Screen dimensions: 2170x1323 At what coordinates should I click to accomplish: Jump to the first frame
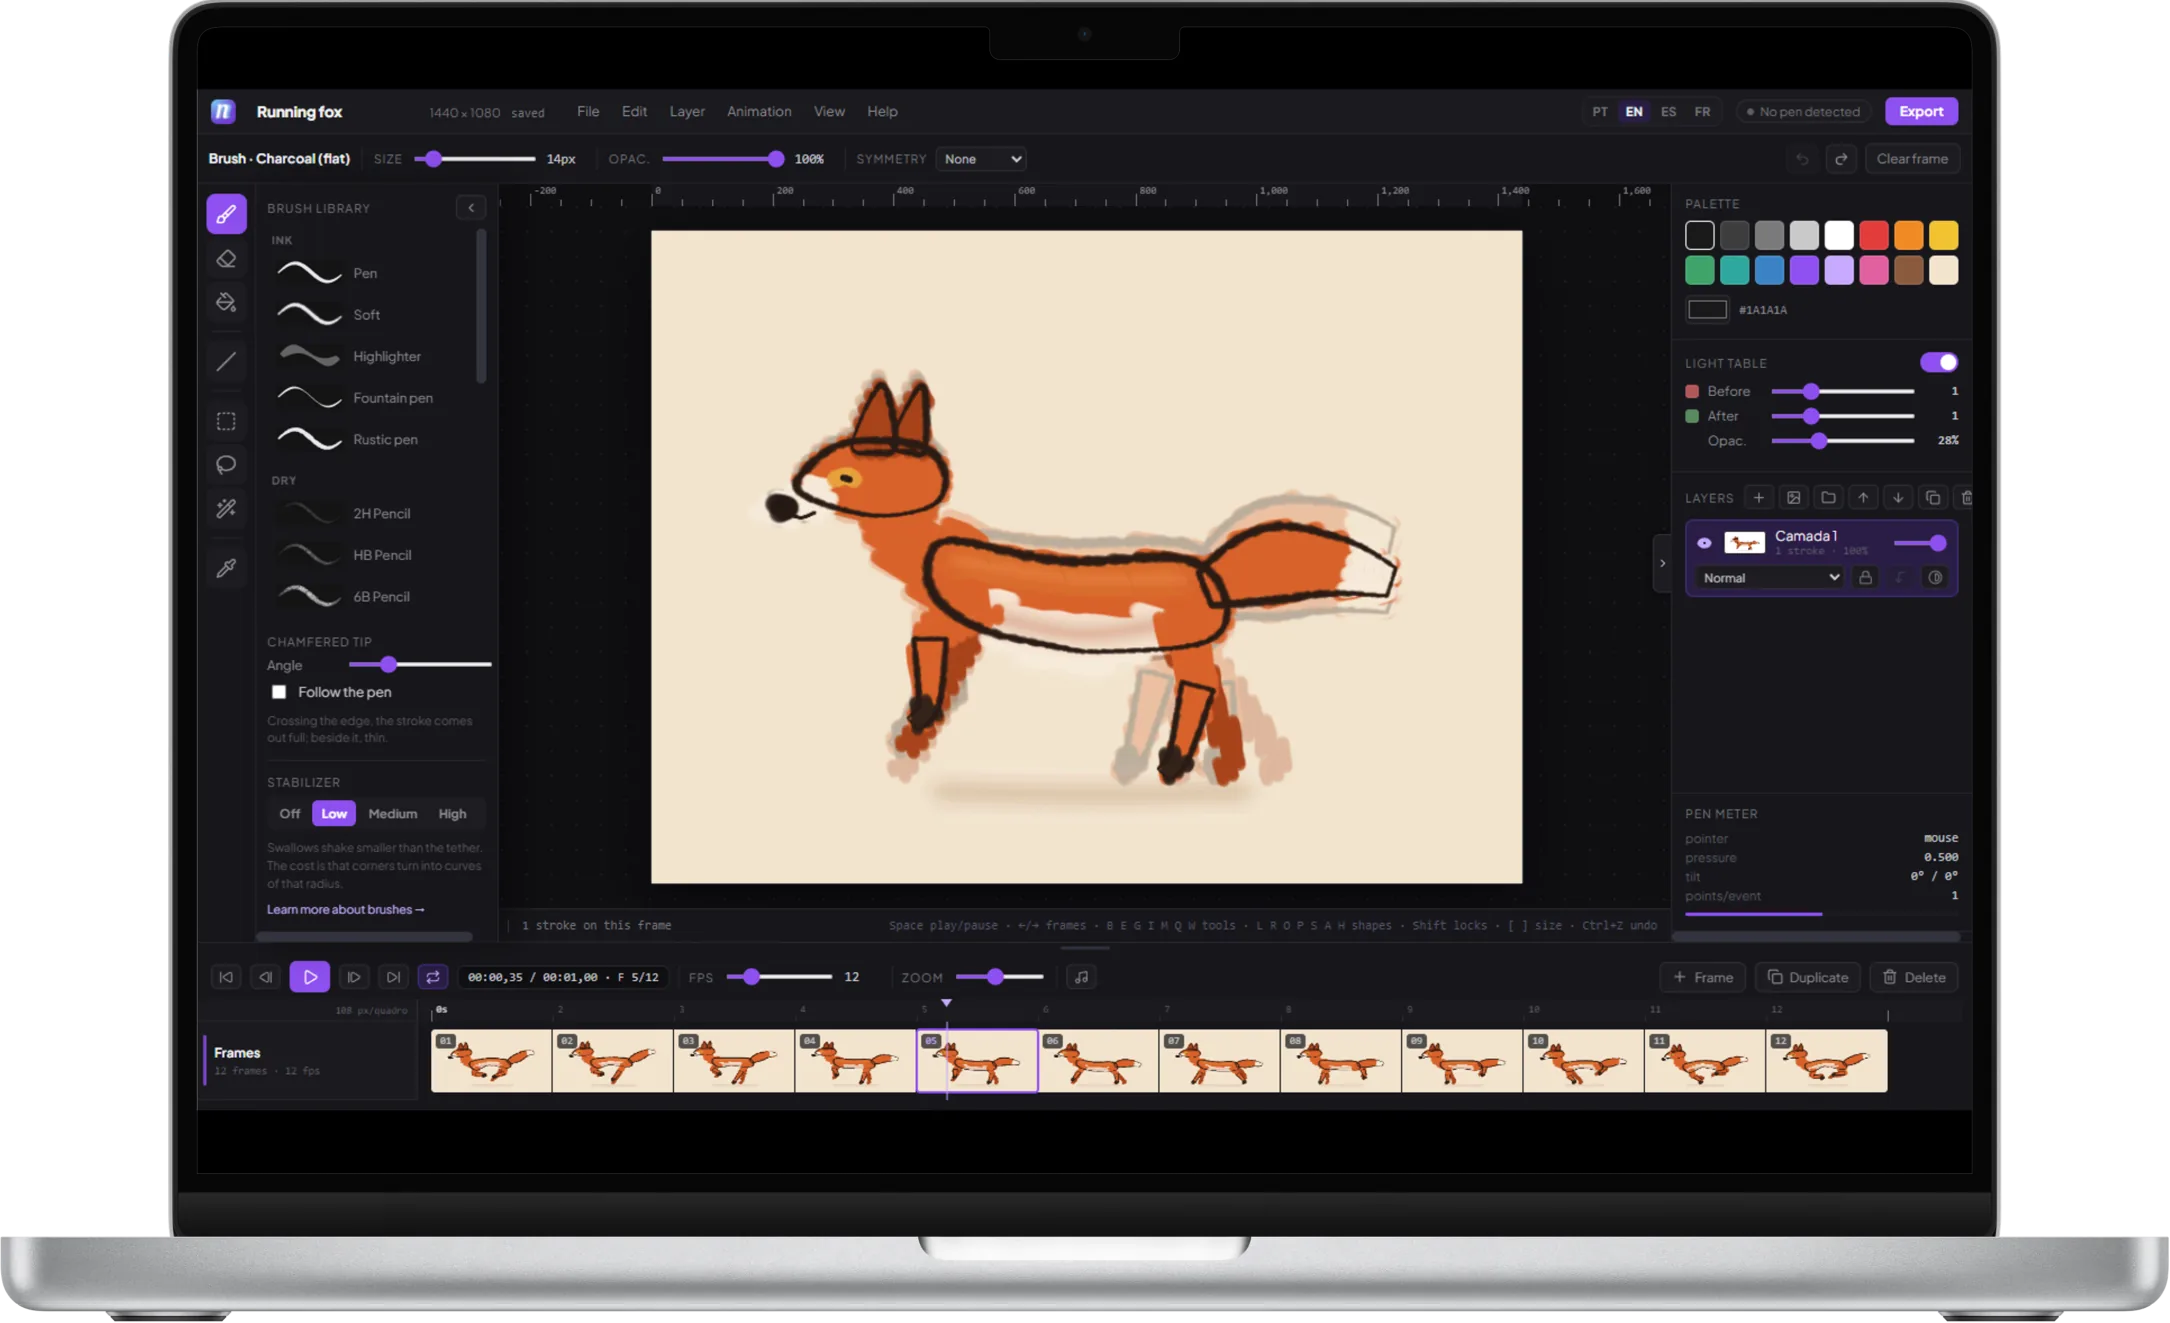coord(226,978)
